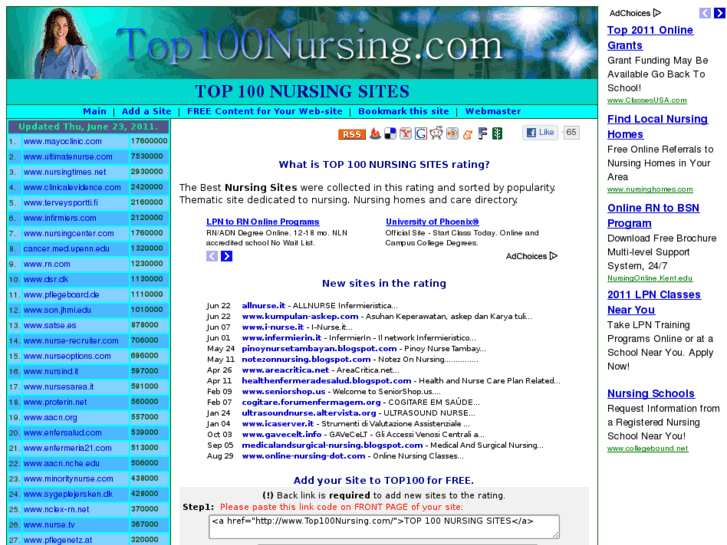Open www.infirmiers.com link
Viewport: 727px width, 545px height.
(x=60, y=218)
